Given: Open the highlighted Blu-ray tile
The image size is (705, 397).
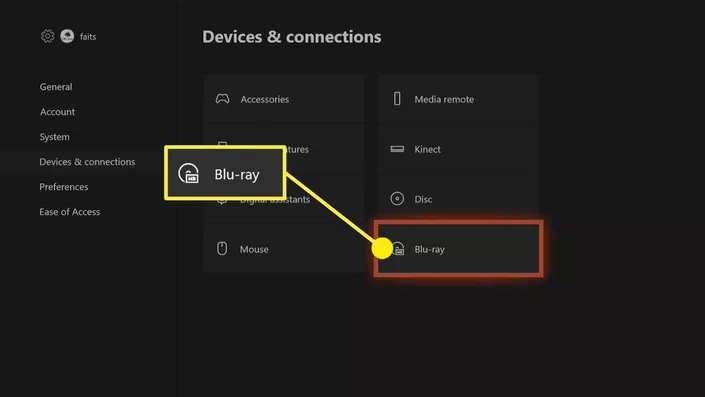Looking at the screenshot, I should point(459,249).
